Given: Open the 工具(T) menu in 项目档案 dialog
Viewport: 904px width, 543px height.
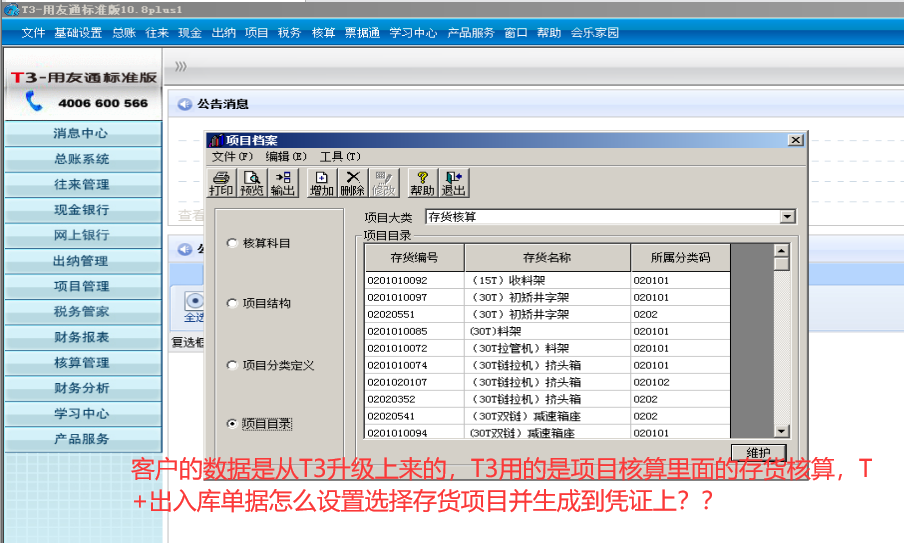Looking at the screenshot, I should point(340,156).
